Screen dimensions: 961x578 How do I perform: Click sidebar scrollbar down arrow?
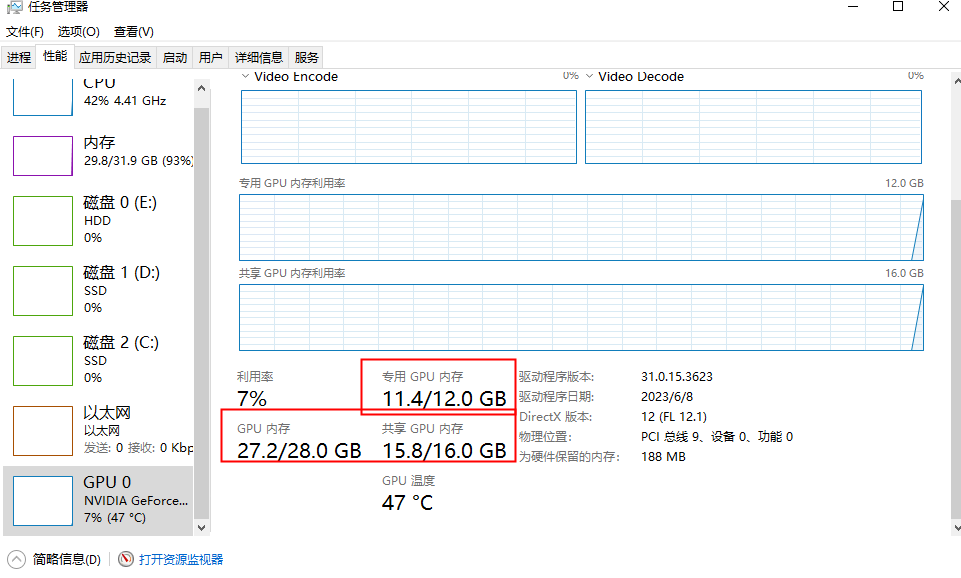pyautogui.click(x=201, y=527)
